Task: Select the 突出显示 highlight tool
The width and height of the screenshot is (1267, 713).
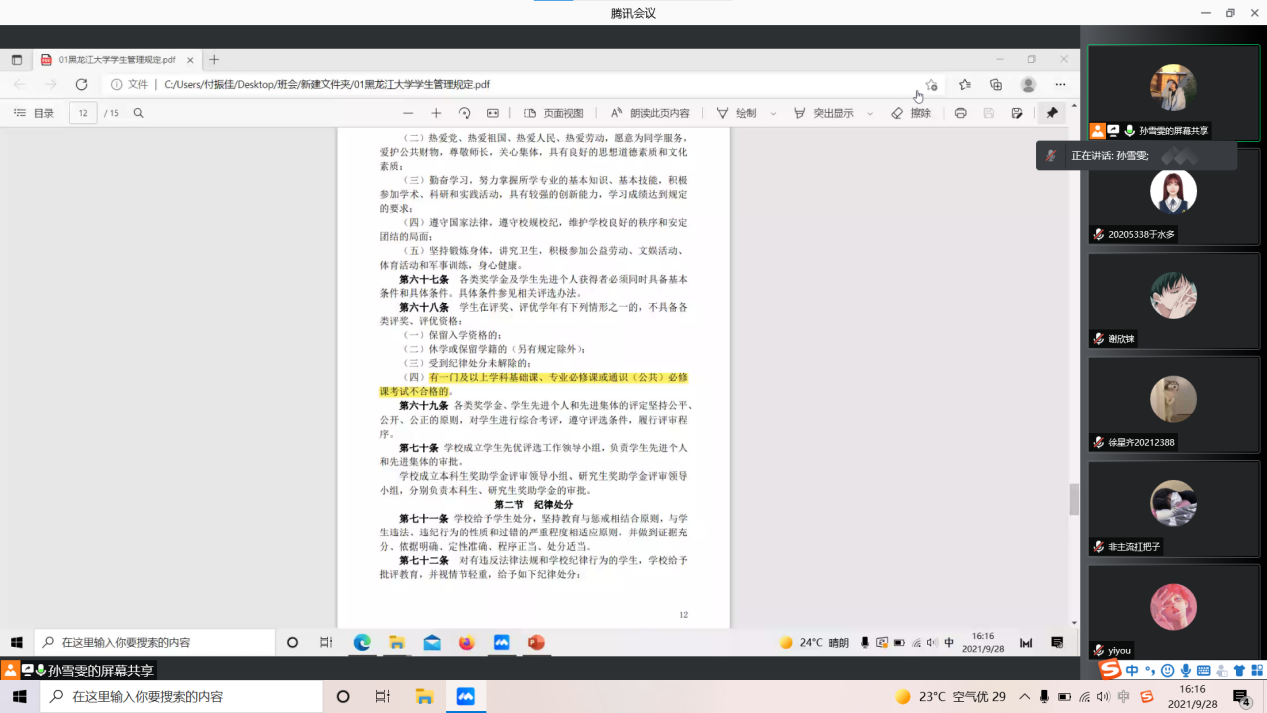Action: pyautogui.click(x=823, y=113)
